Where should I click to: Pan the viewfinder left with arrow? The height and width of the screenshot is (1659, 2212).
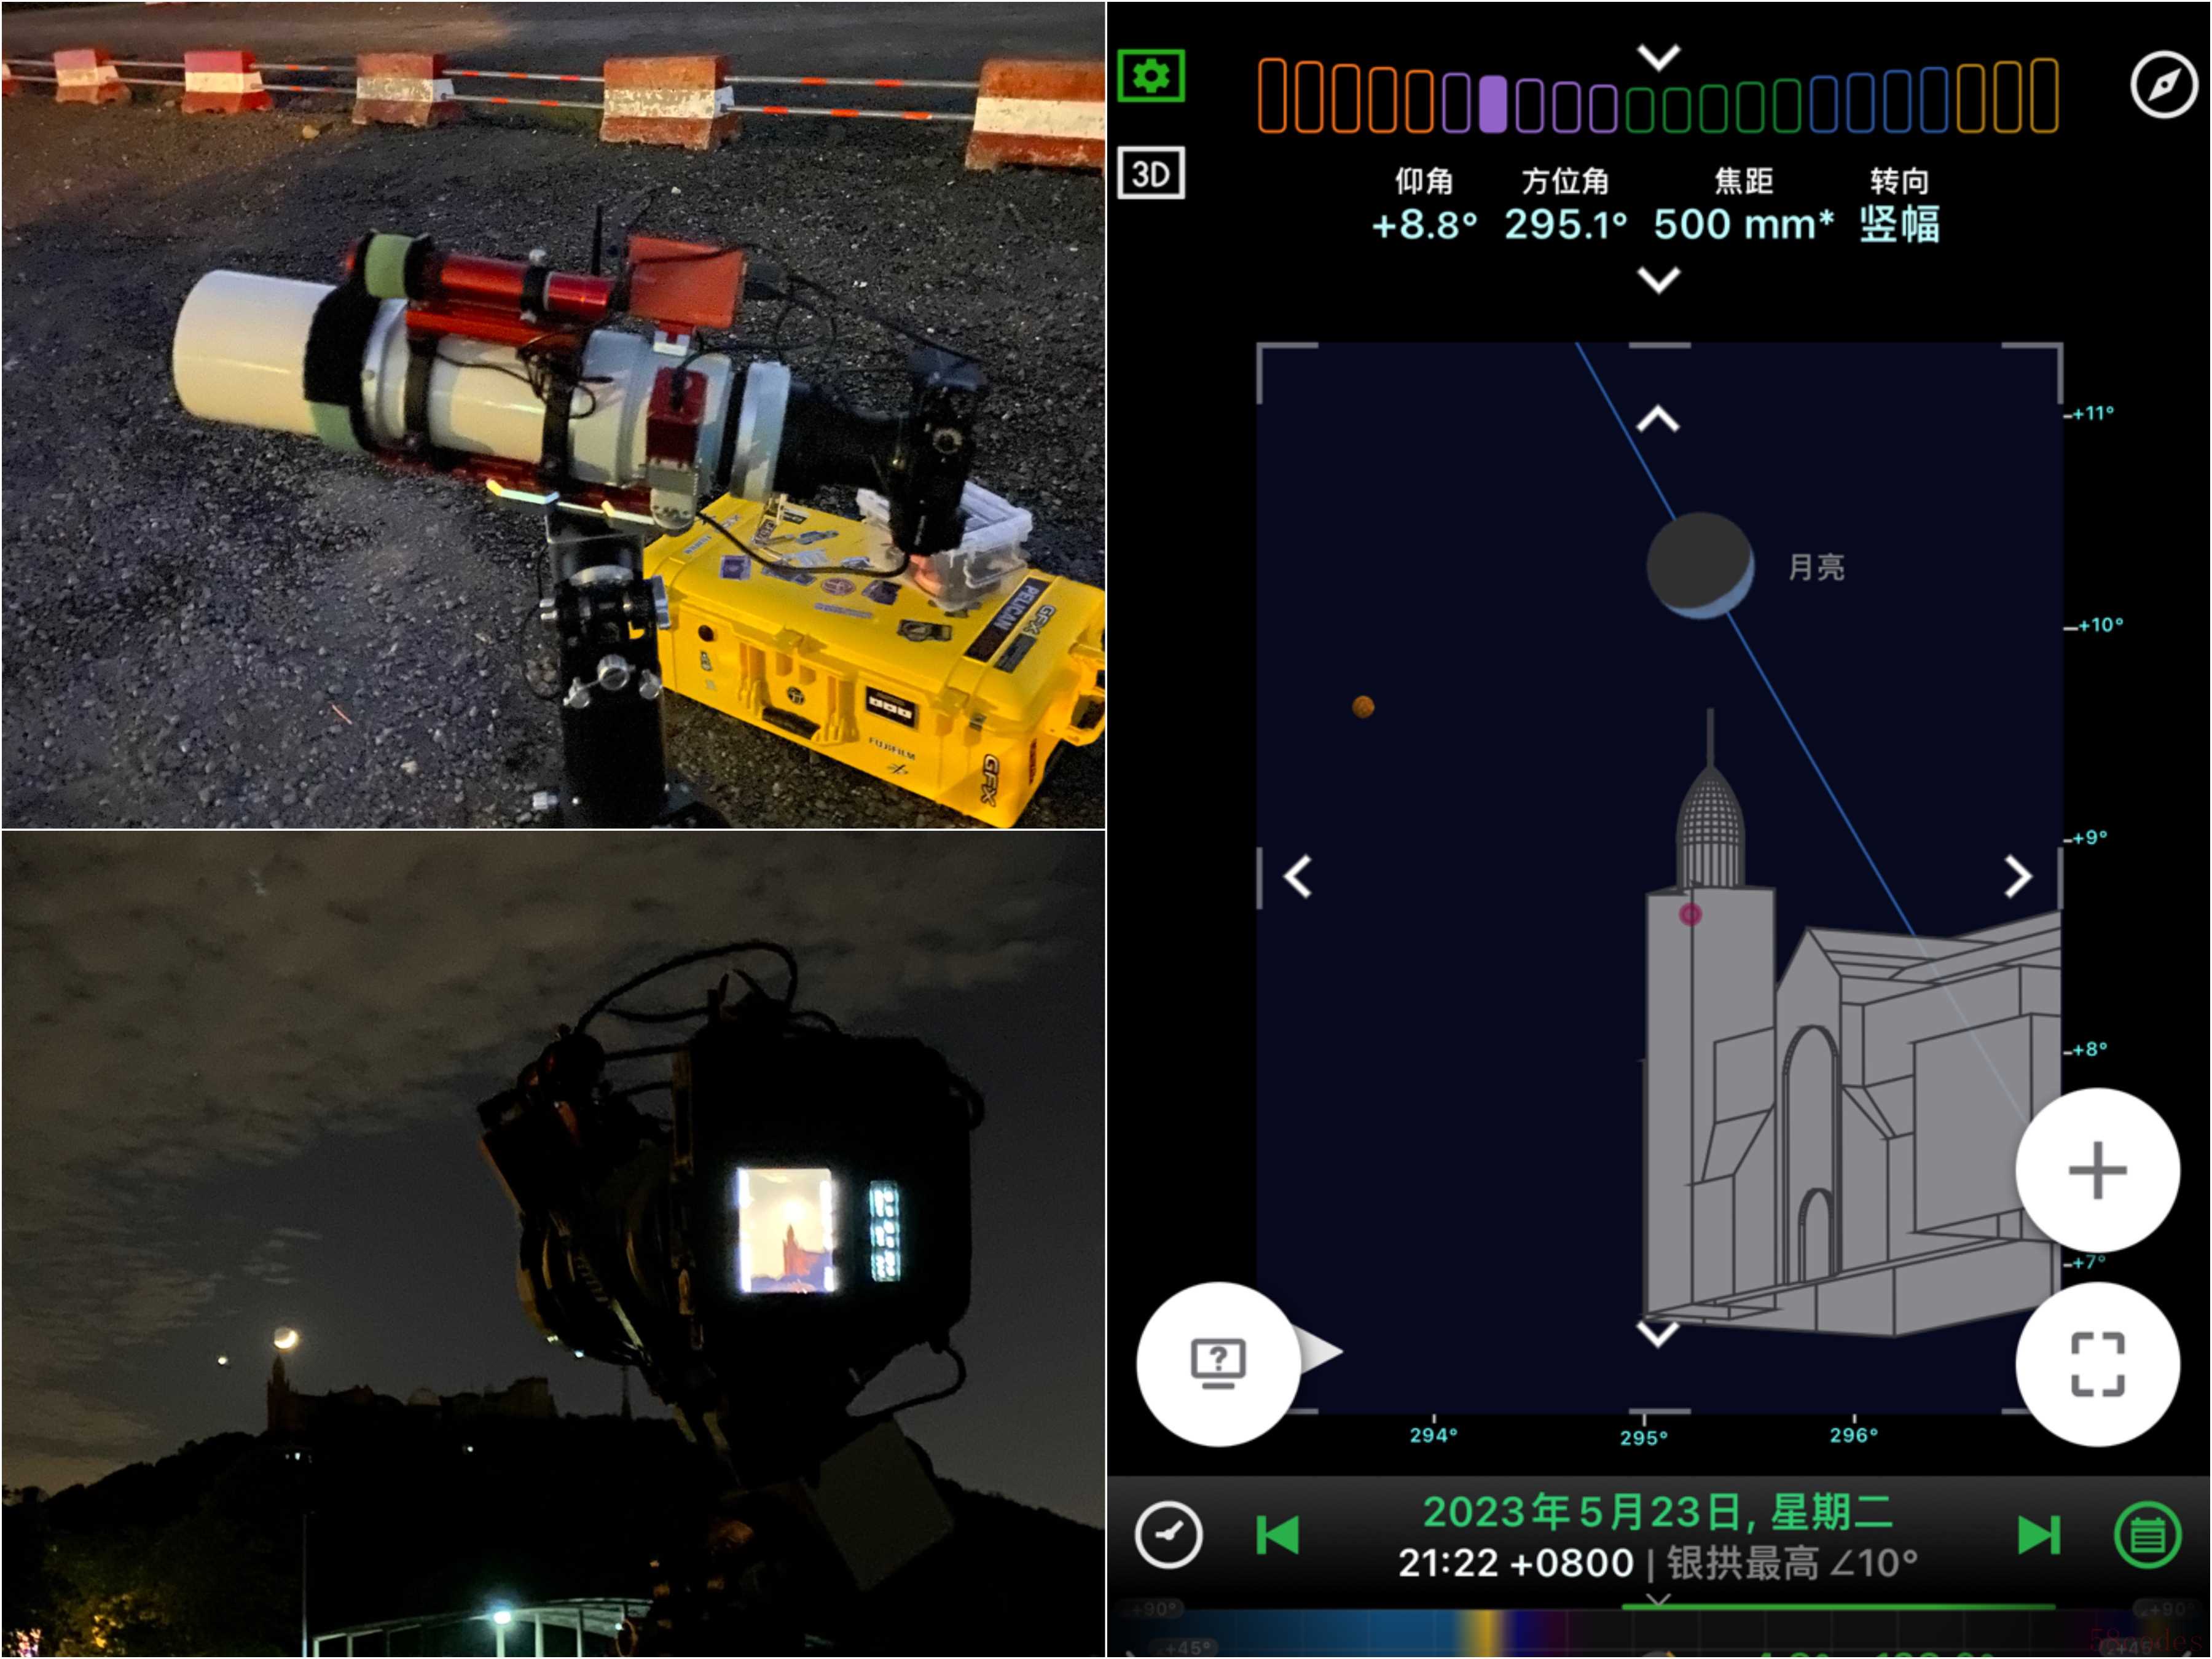click(1298, 877)
